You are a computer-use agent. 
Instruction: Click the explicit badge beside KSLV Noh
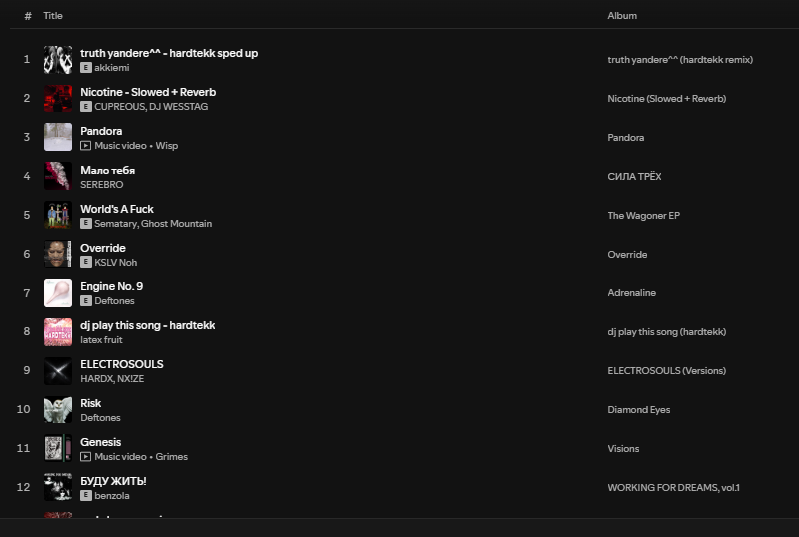coord(86,262)
